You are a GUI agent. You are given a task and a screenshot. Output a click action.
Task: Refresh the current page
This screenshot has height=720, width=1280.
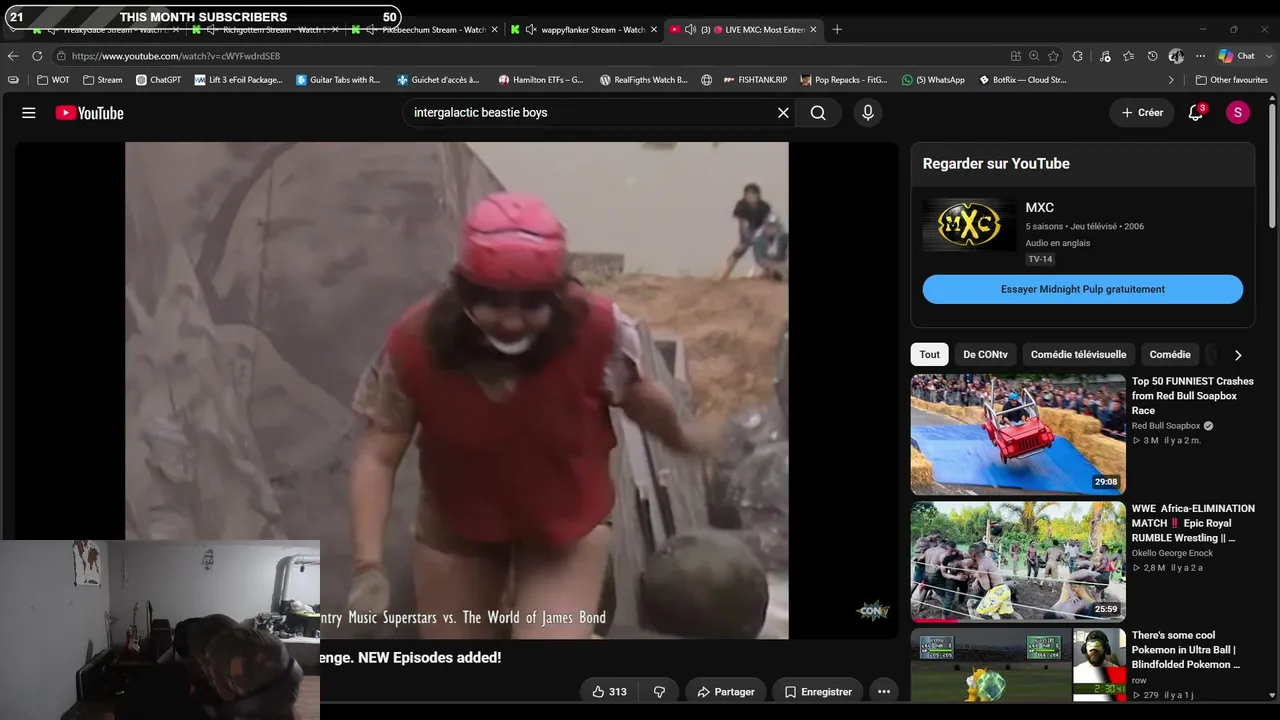[x=37, y=56]
